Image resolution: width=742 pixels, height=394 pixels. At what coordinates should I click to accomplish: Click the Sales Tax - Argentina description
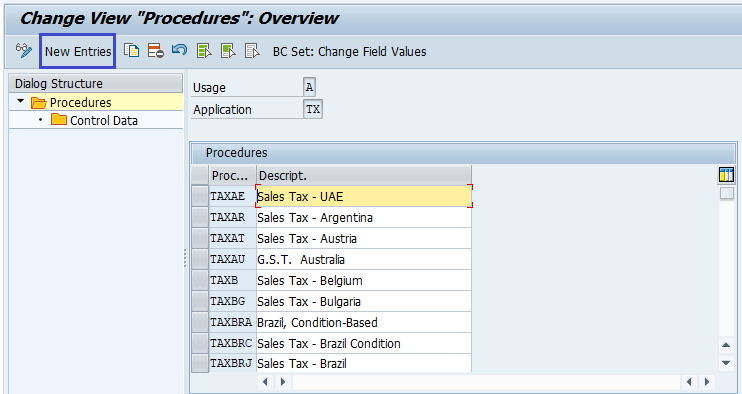tap(364, 217)
